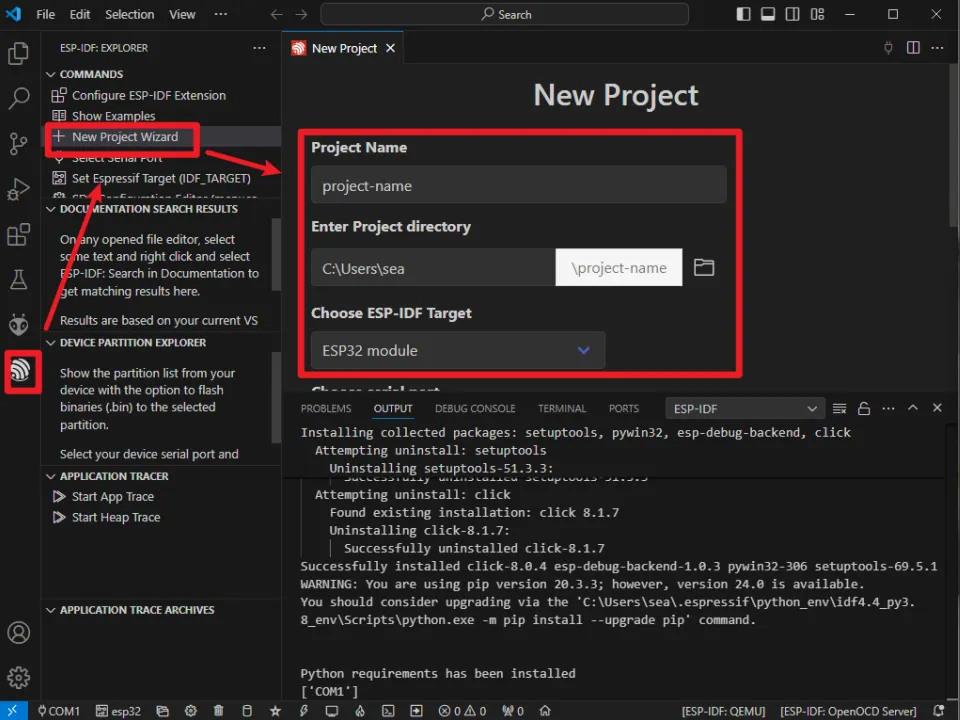Click the plug icon in editor title bar

(x=888, y=48)
